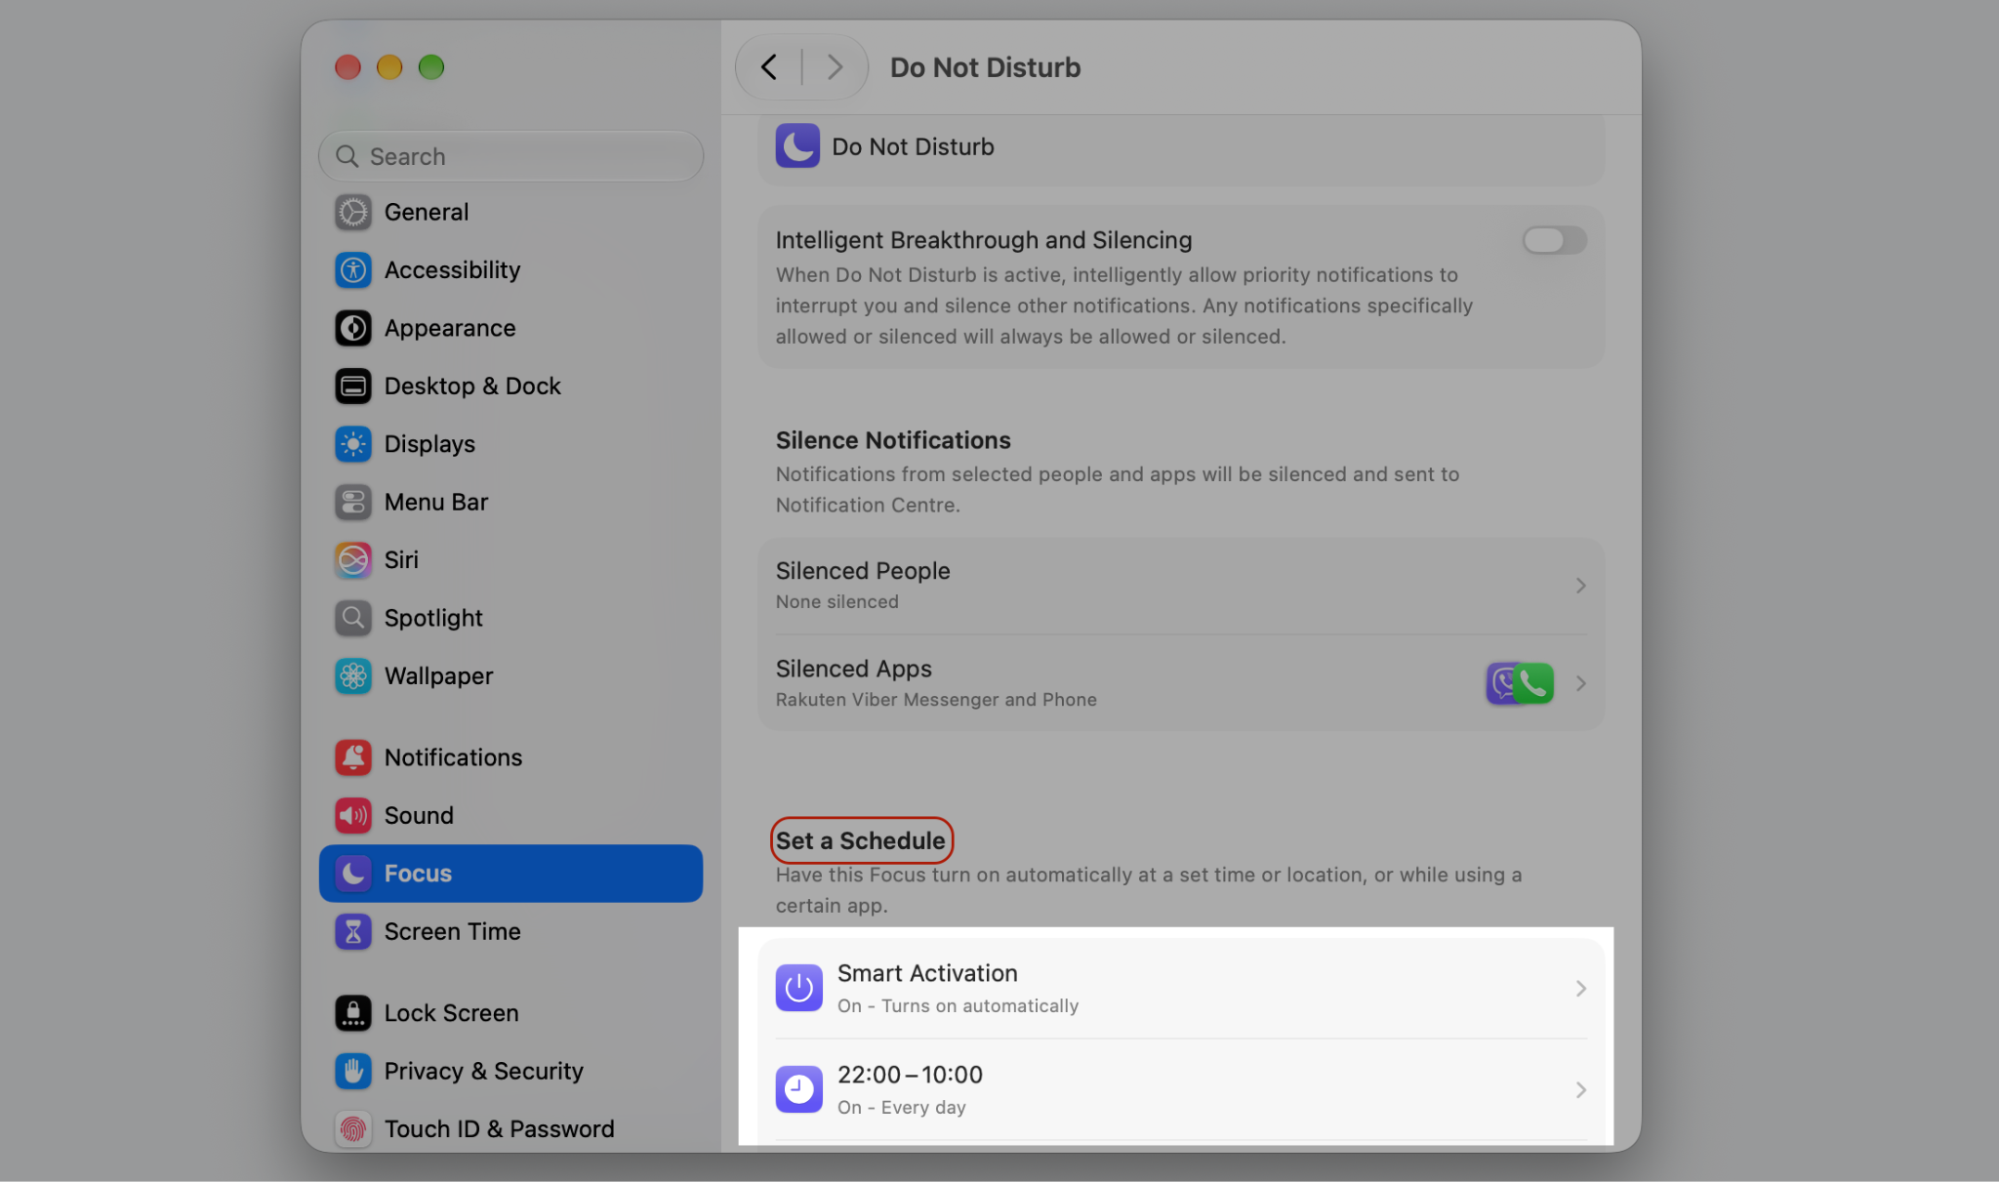Open the Silenced Apps label
1999x1183 pixels.
(x=853, y=669)
